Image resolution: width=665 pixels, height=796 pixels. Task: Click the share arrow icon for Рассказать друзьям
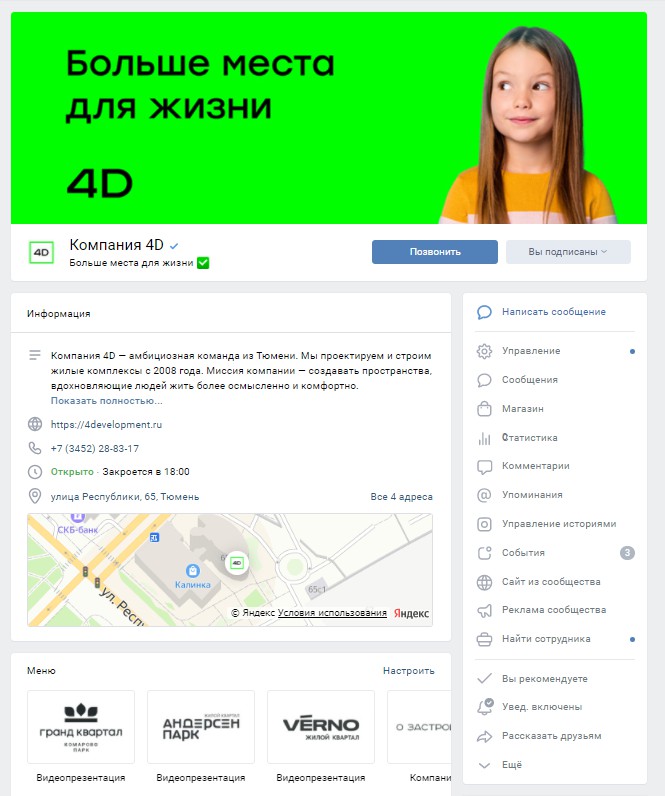point(484,736)
